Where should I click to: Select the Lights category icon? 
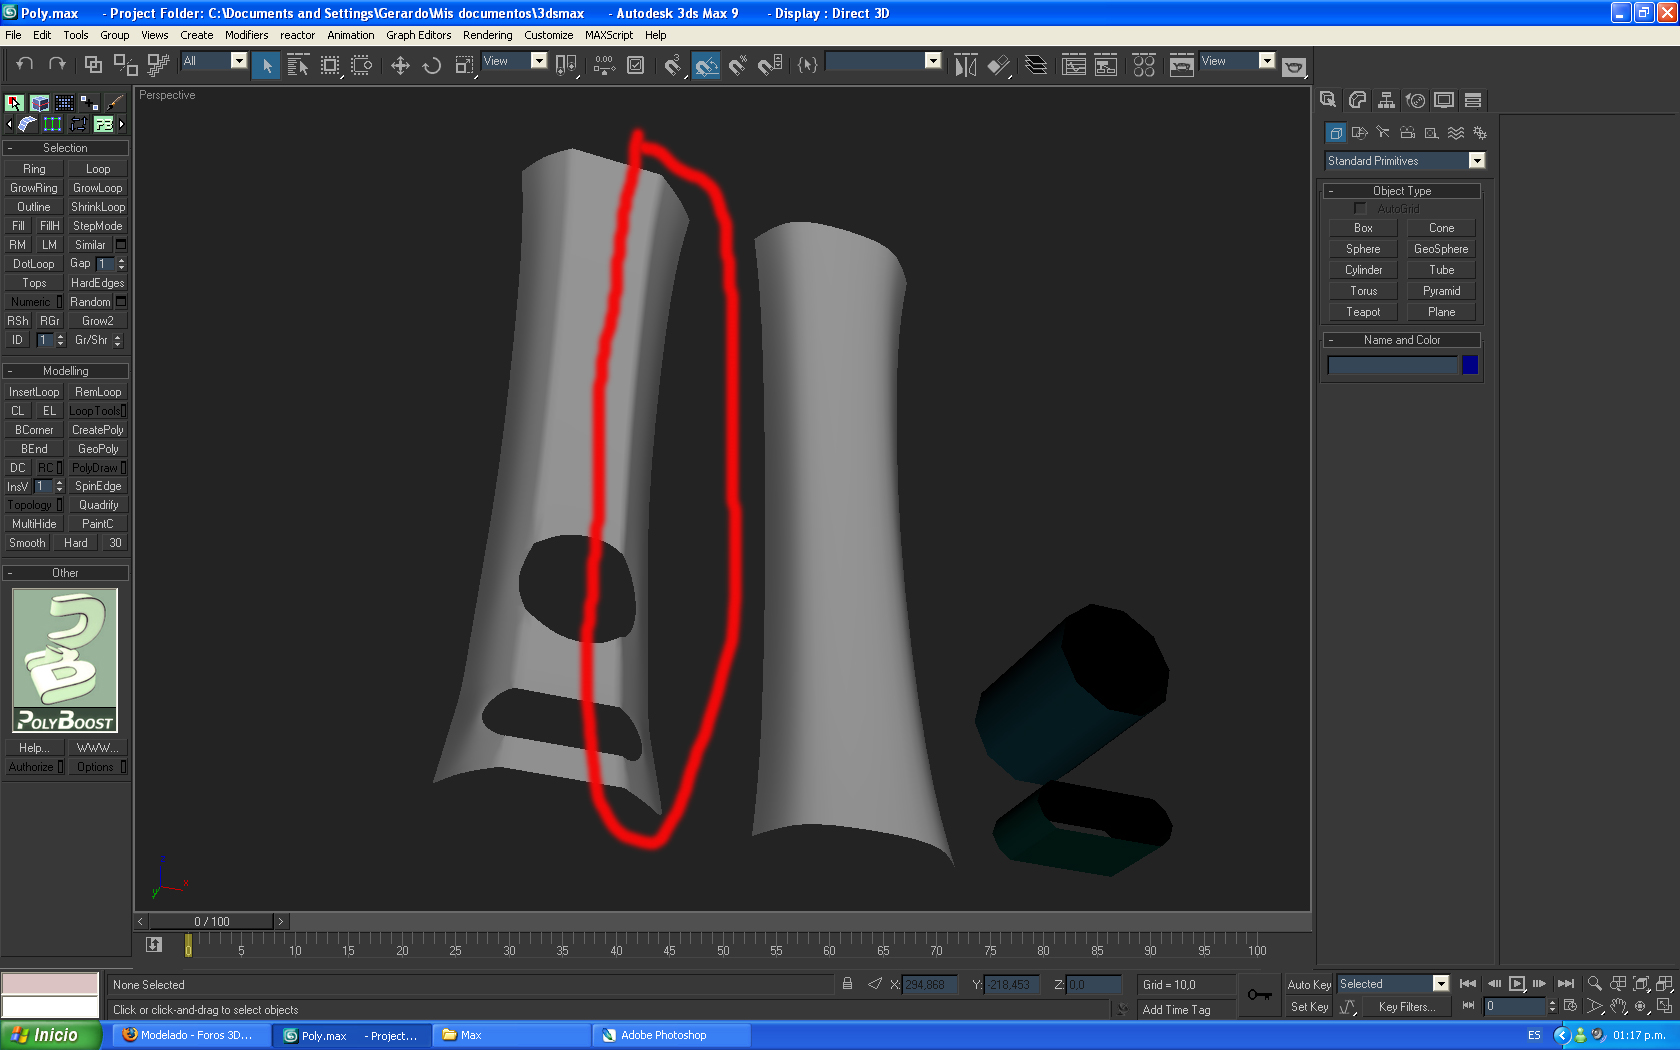coord(1383,133)
